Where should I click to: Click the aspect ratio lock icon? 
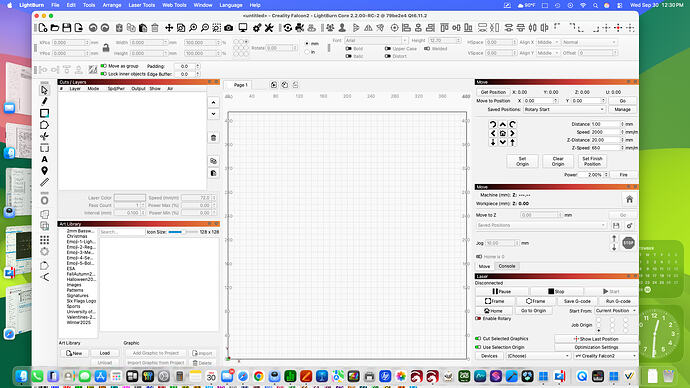coord(106,48)
